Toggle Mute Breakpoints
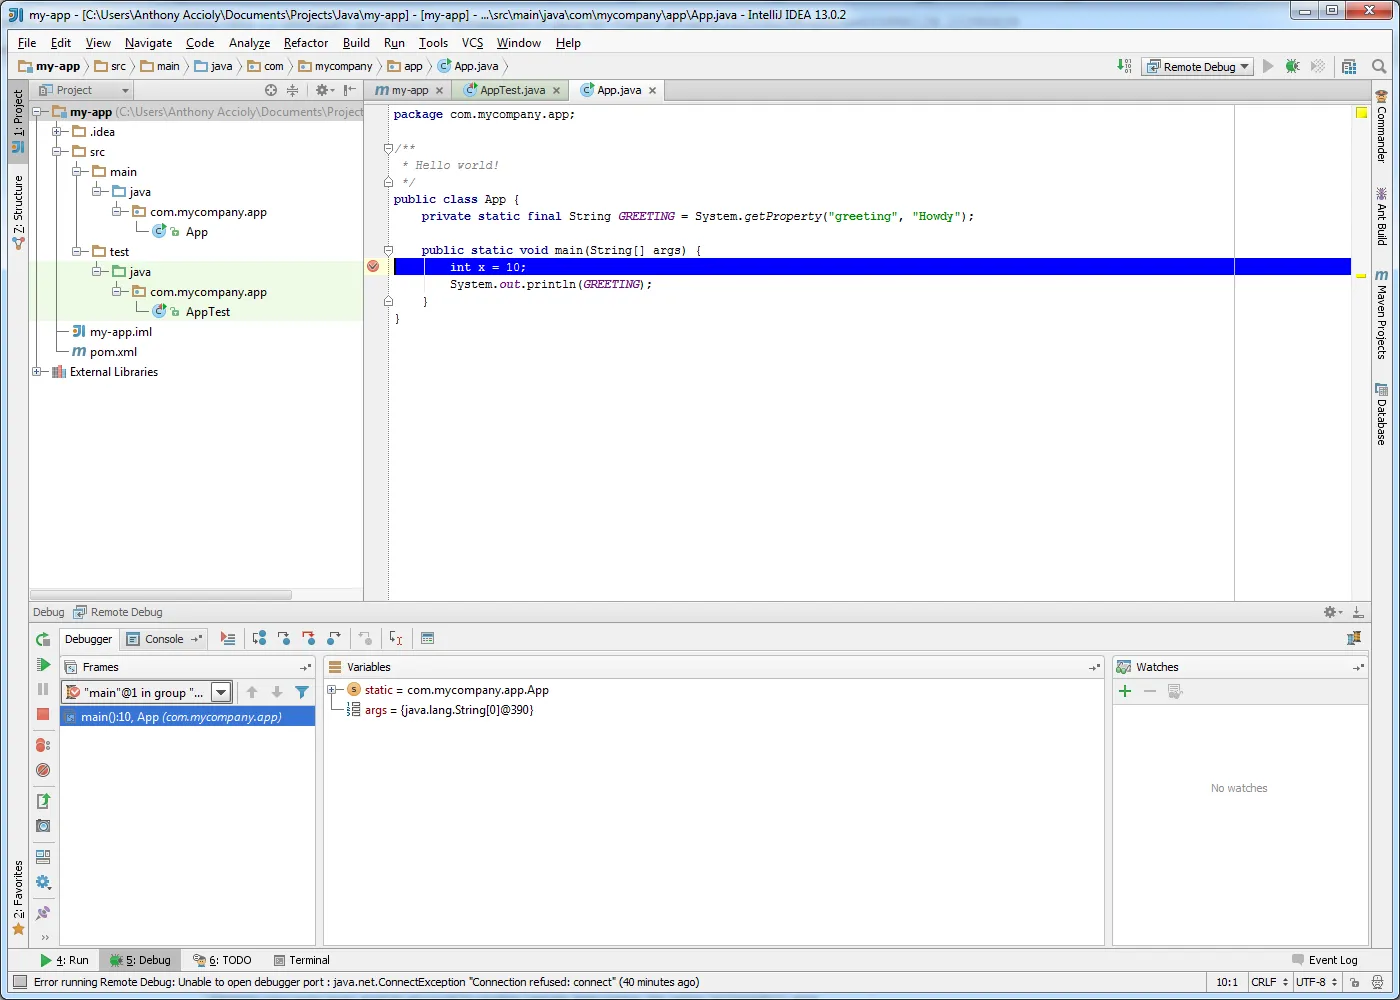This screenshot has width=1400, height=1000. [43, 770]
